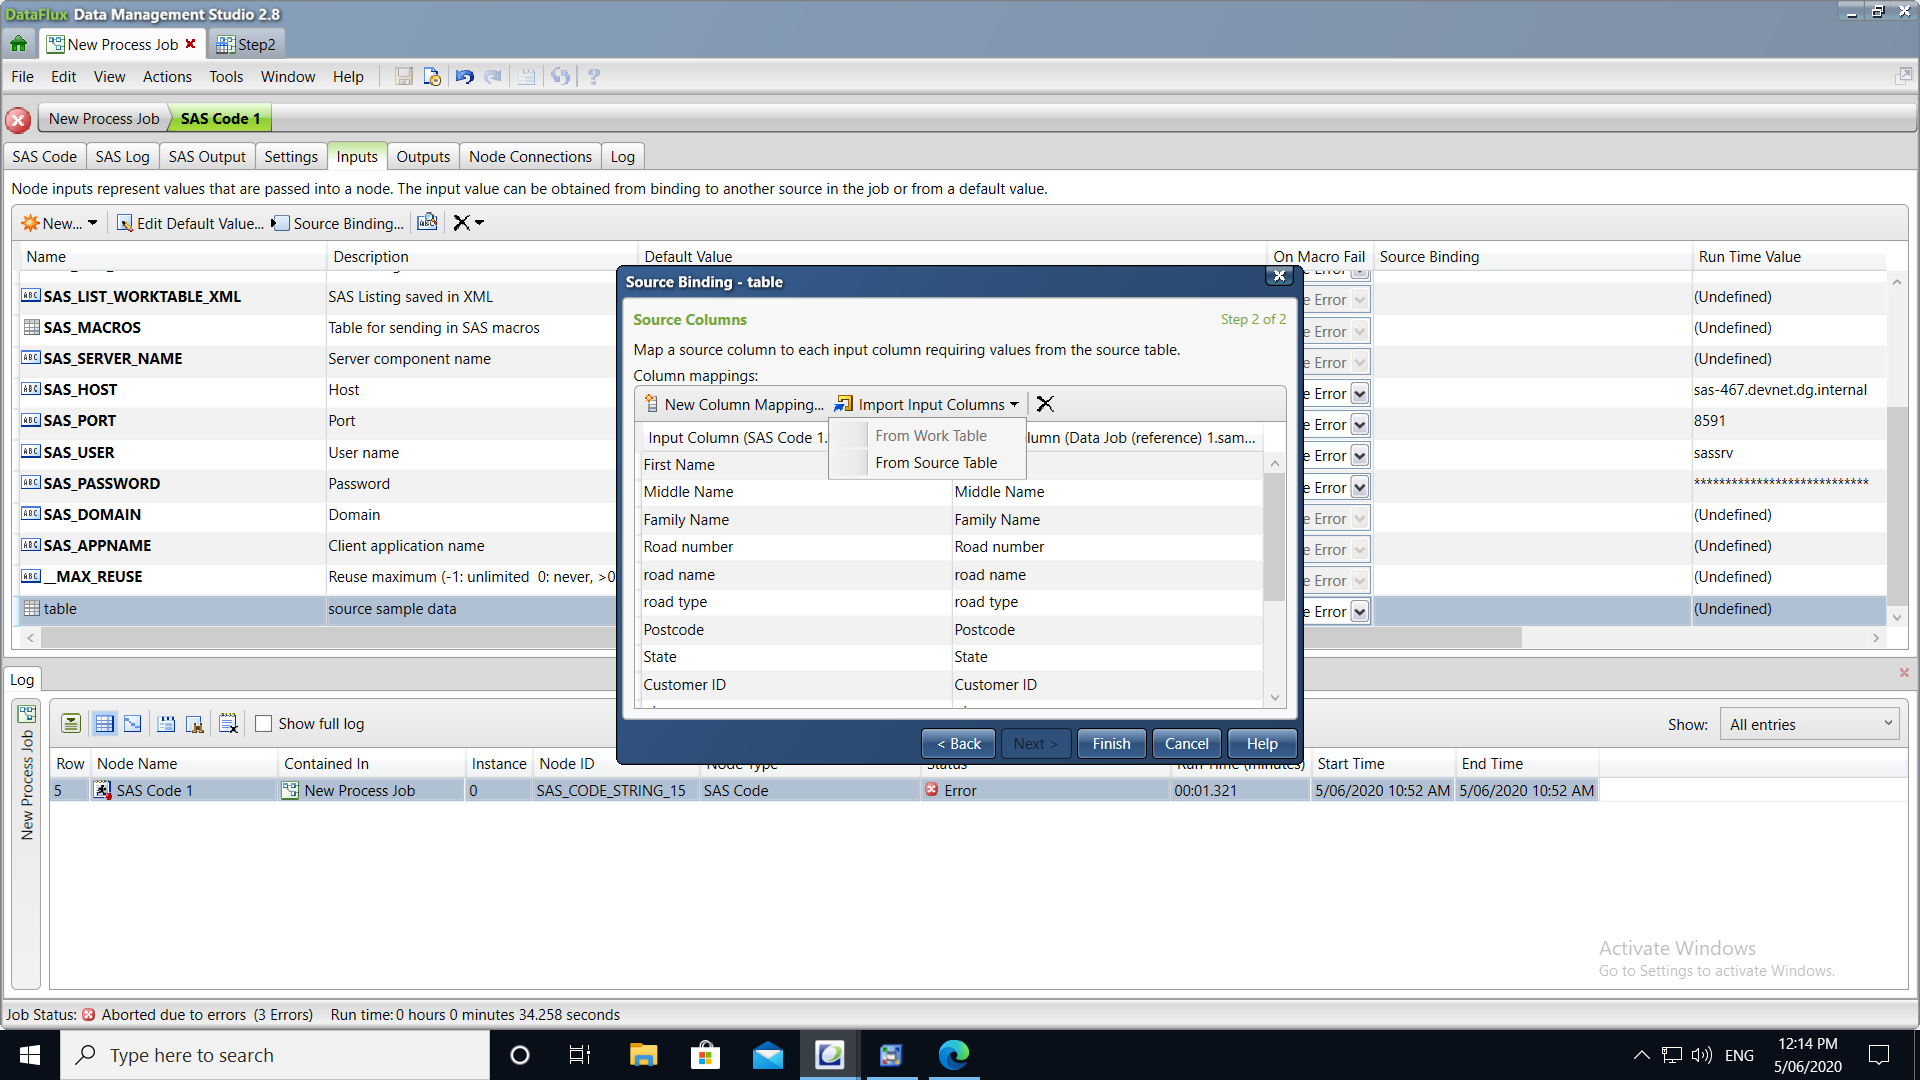
Task: Expand the Import Input Columns dropdown
Action: [1014, 405]
